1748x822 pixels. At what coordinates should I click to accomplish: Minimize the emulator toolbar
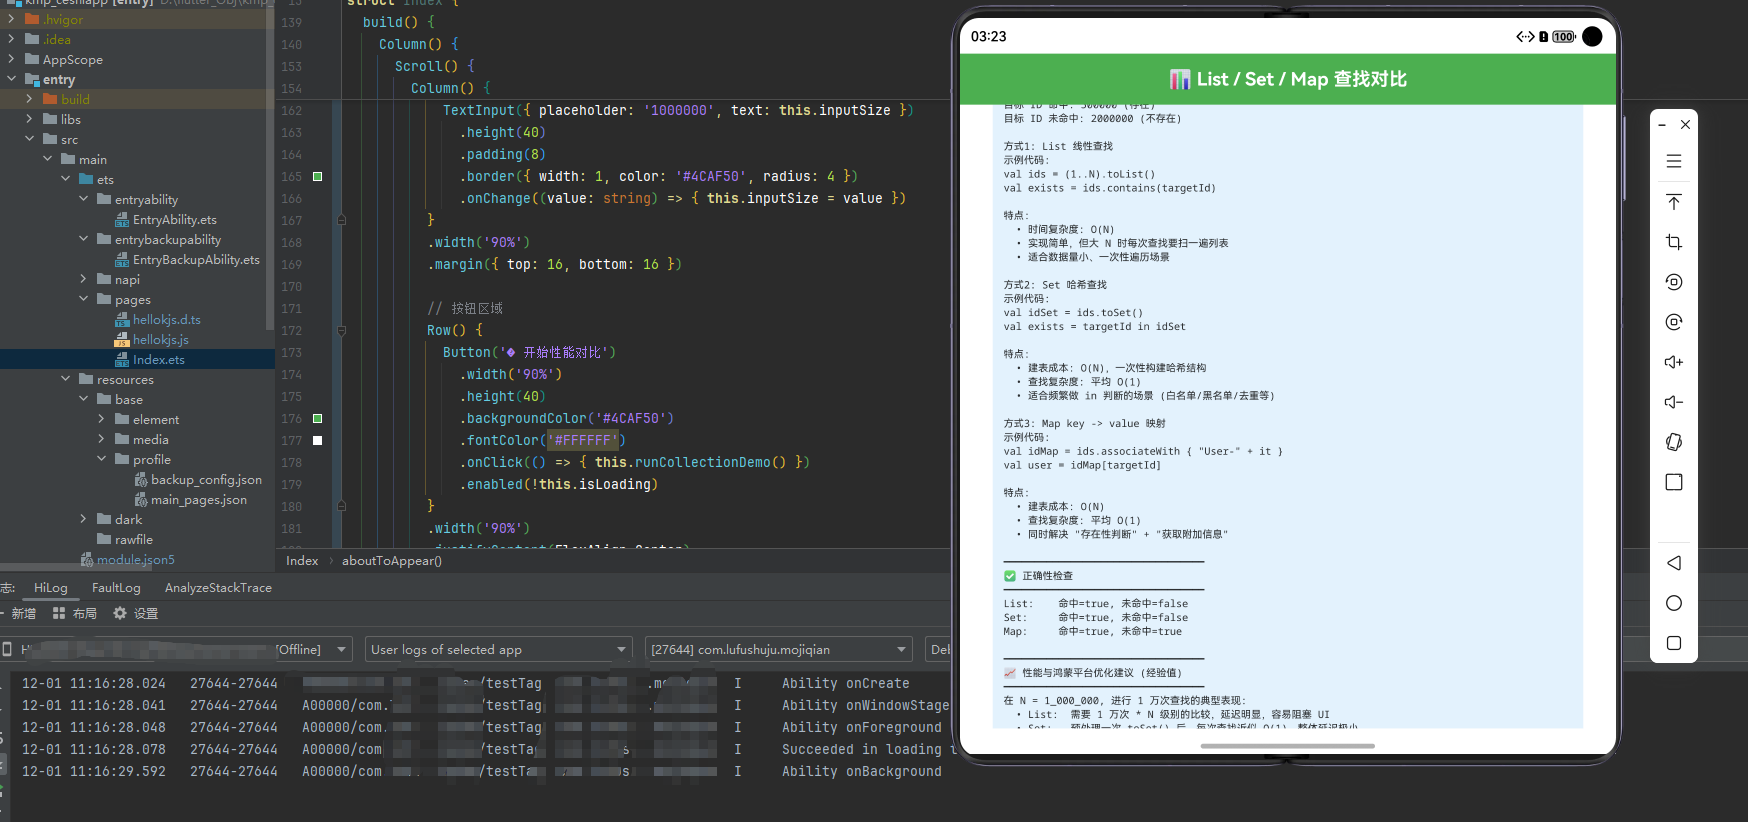click(1662, 125)
